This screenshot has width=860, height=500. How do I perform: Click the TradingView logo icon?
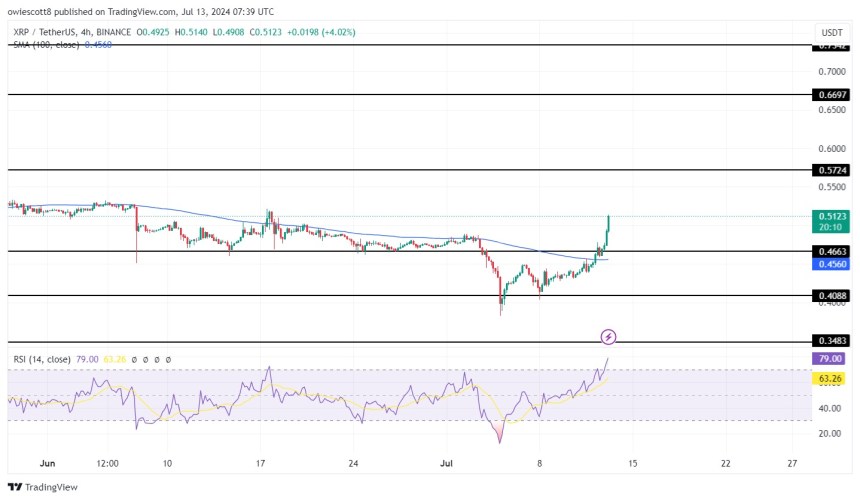pyautogui.click(x=13, y=487)
